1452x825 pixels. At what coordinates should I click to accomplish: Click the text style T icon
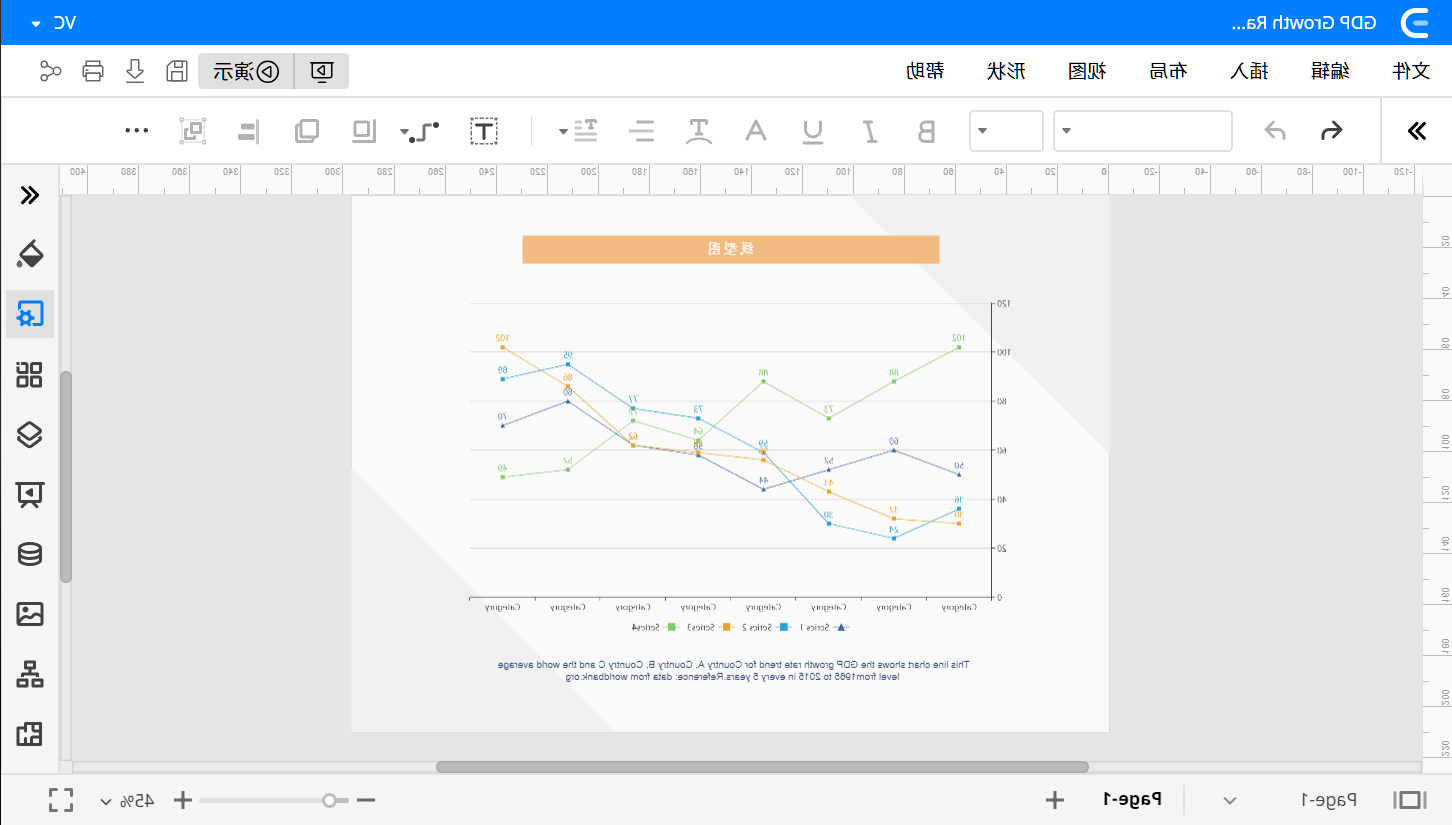click(698, 131)
